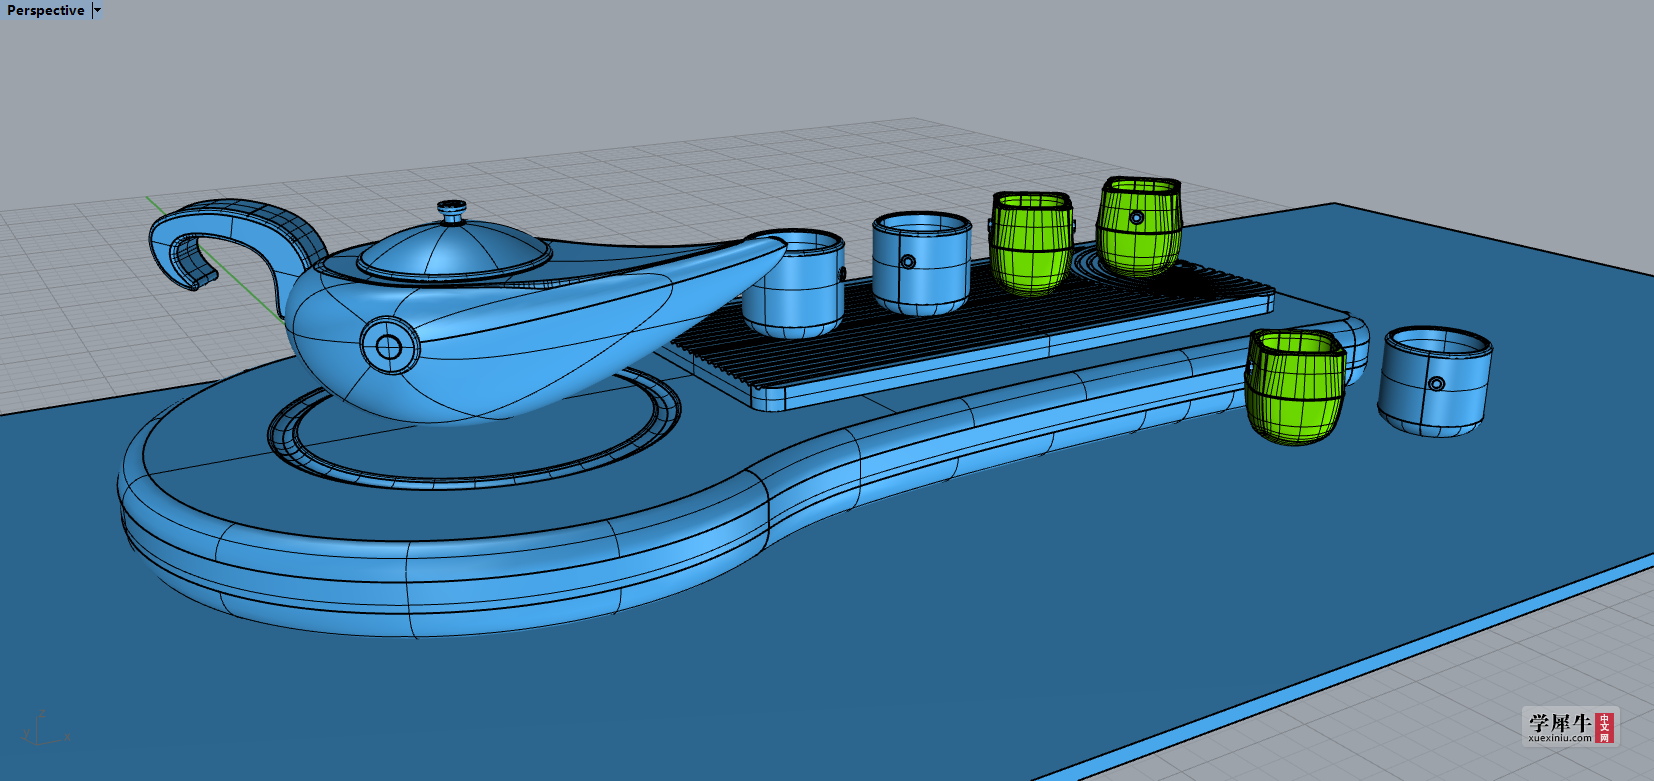
Task: Select the first green cup on the tray
Action: pyautogui.click(x=1032, y=243)
